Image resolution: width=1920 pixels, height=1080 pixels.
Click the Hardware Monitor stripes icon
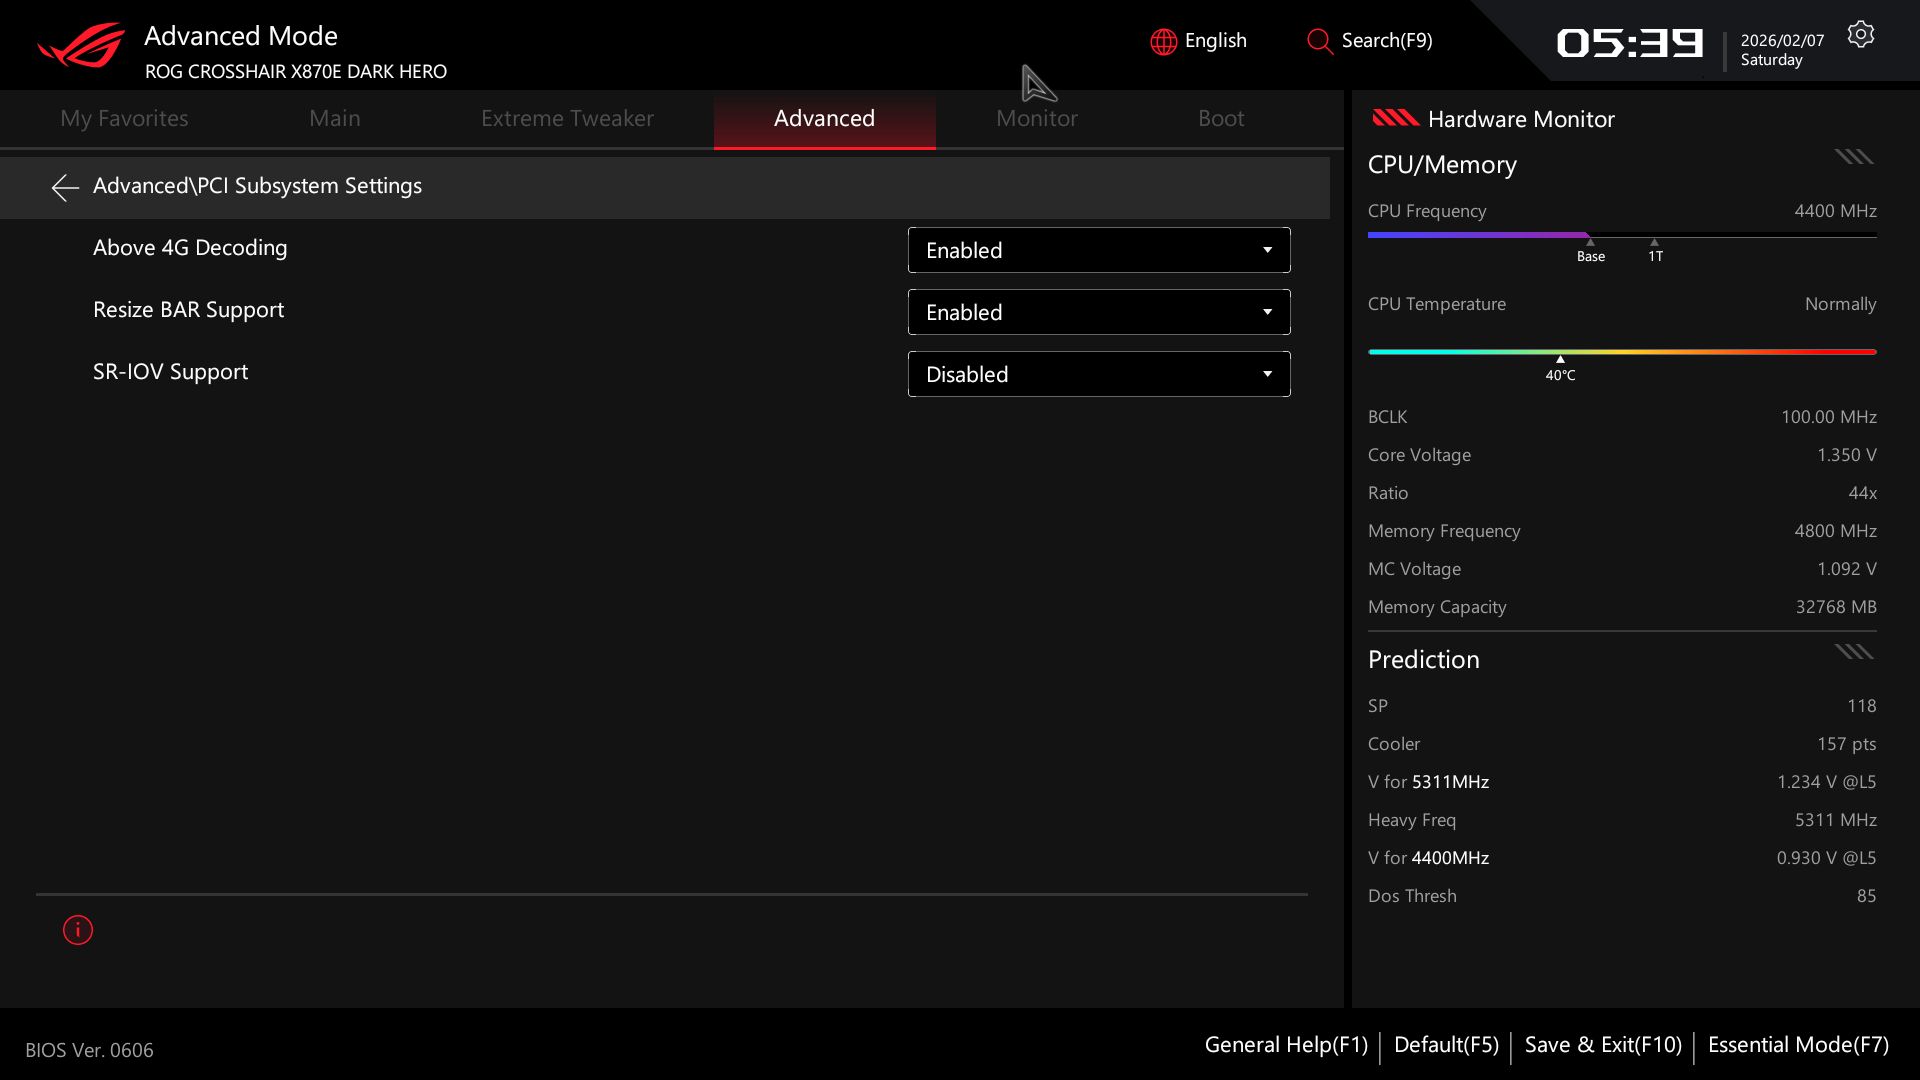coord(1395,119)
